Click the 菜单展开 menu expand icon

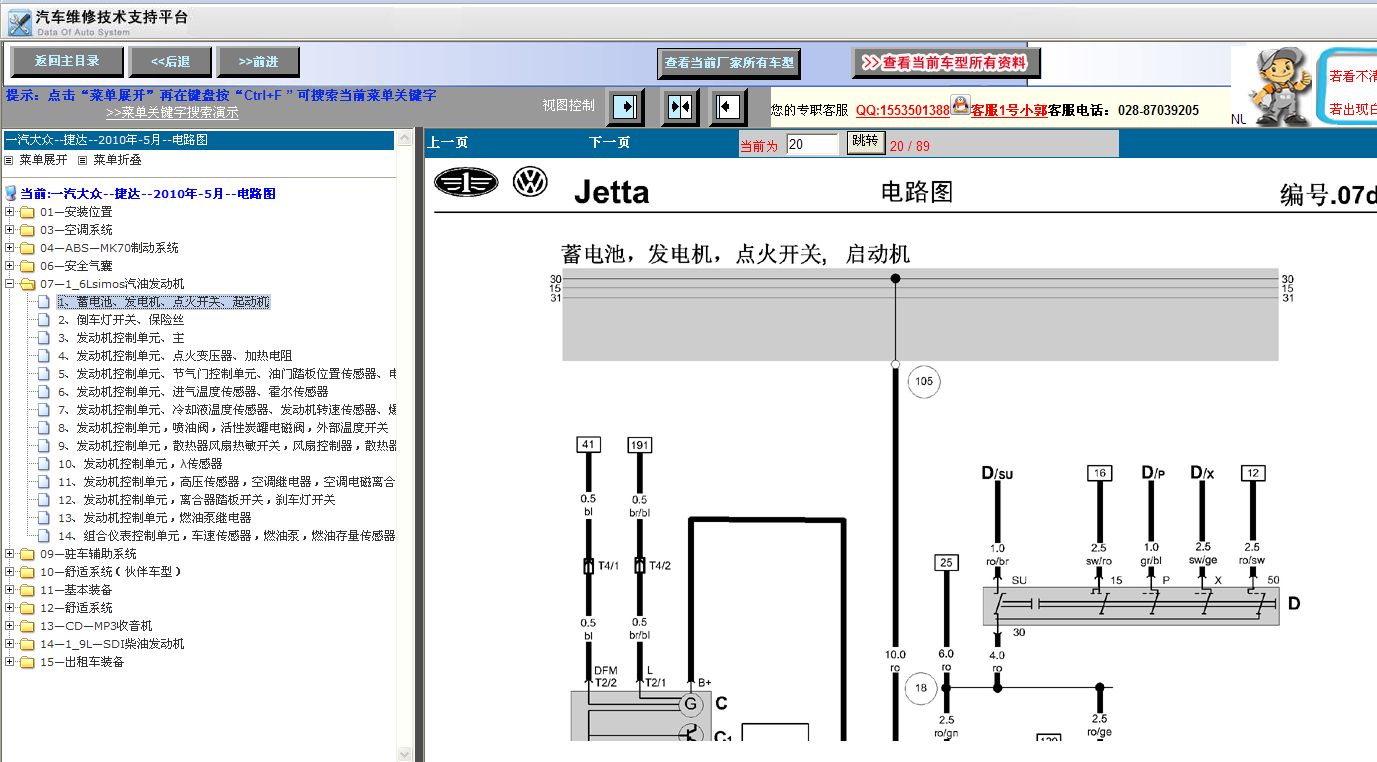point(9,159)
